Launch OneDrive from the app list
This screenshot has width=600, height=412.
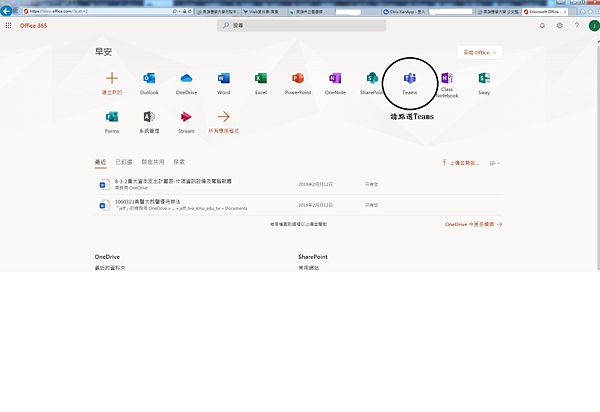[186, 78]
